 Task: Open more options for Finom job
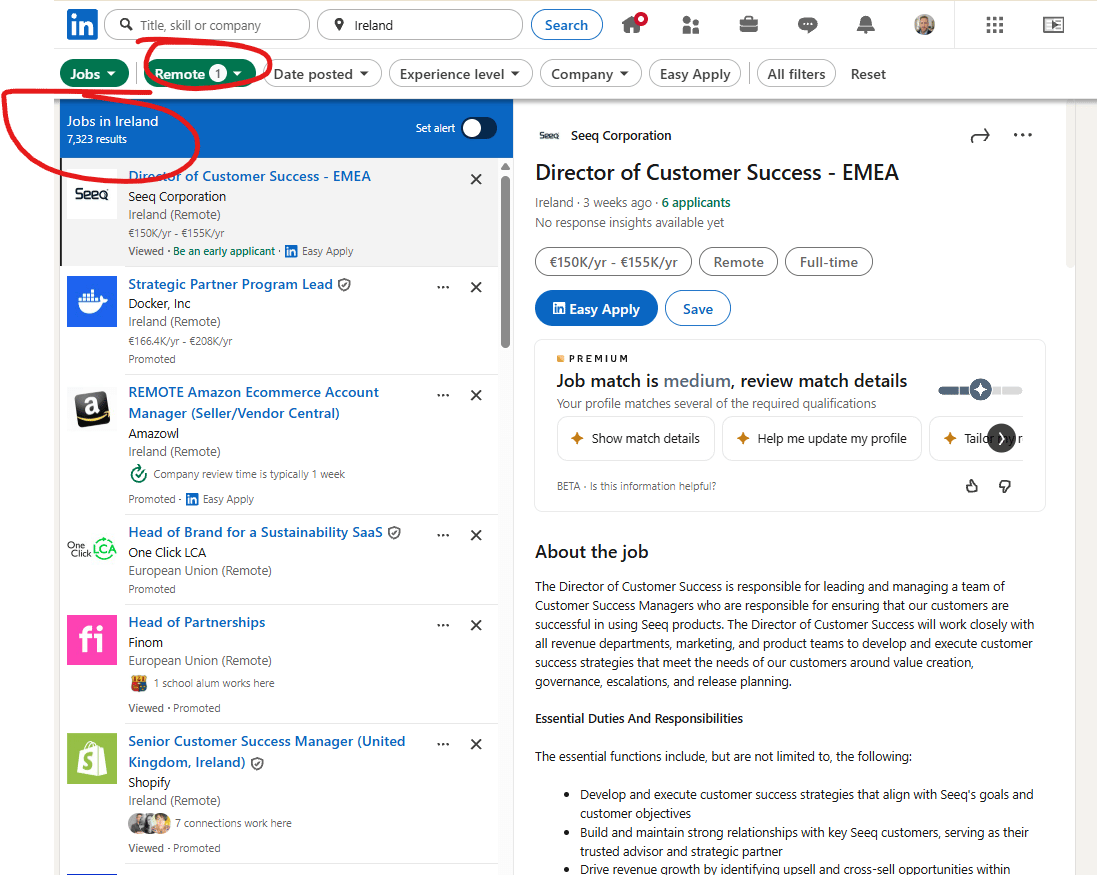[443, 625]
